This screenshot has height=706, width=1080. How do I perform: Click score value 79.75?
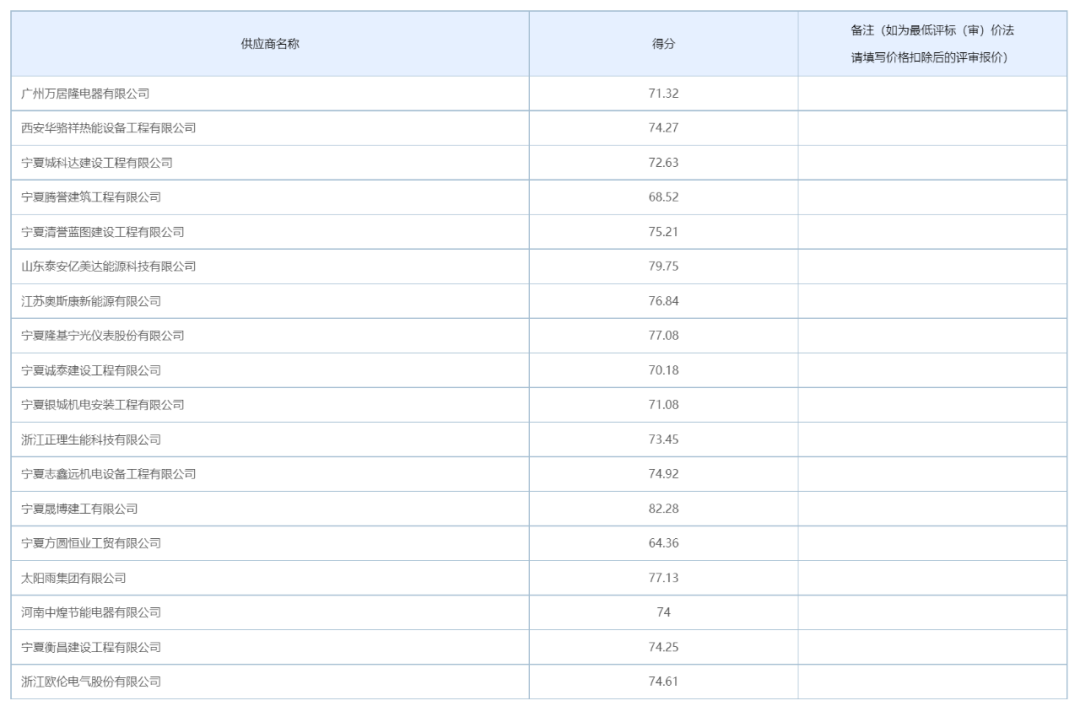coord(663,267)
